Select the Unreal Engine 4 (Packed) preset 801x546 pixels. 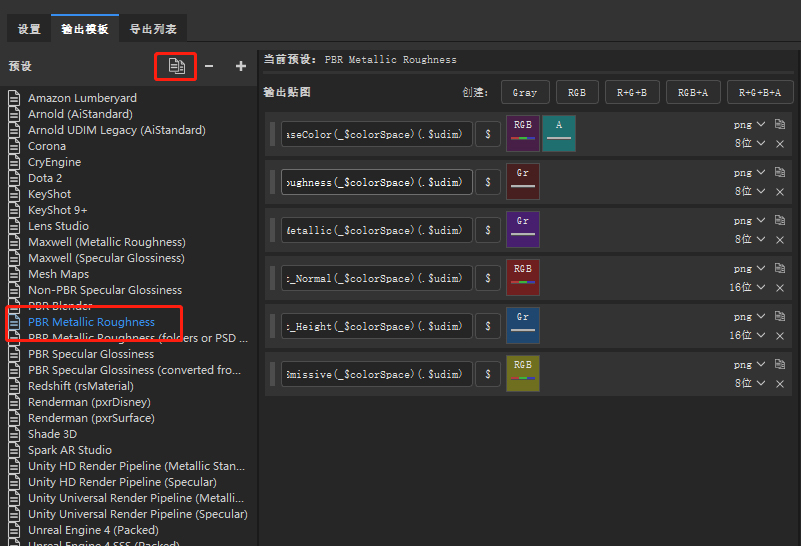click(x=93, y=530)
